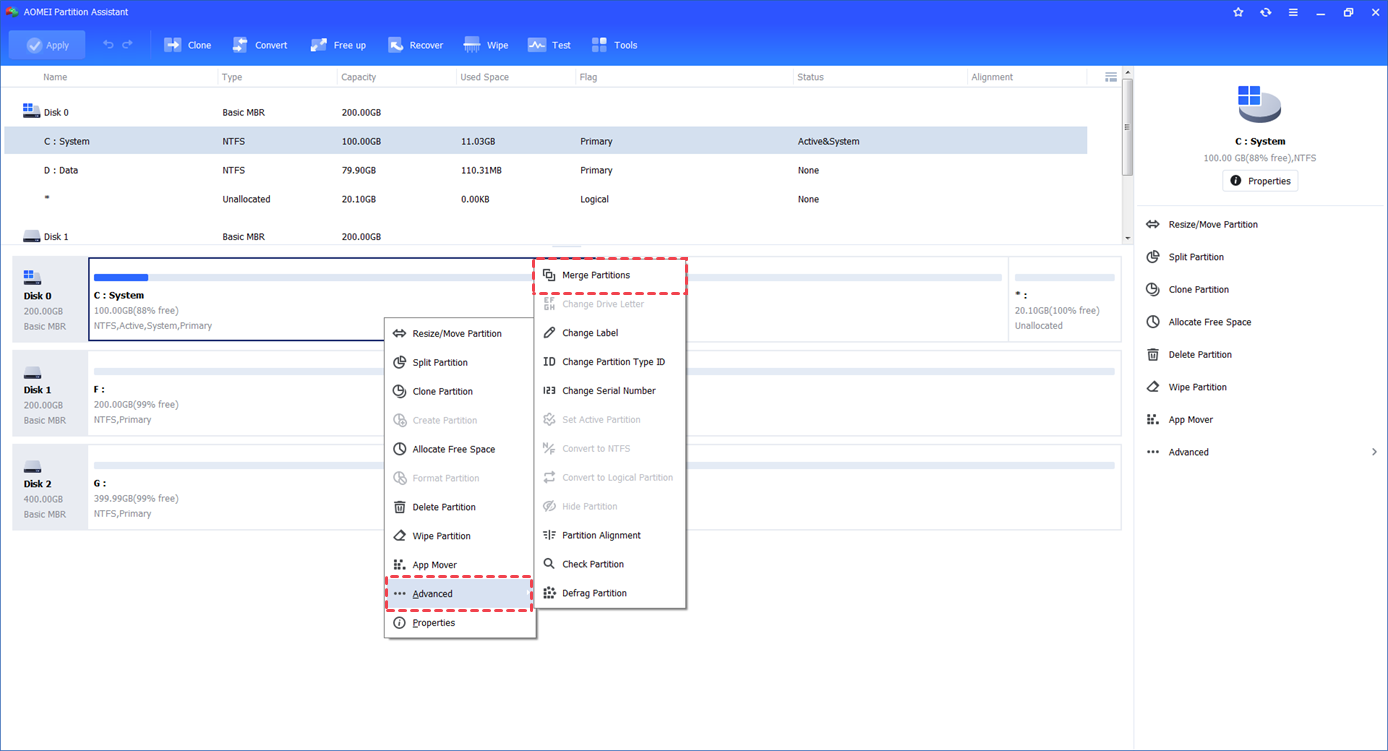
Task: Sort by the Used Space column header
Action: click(484, 77)
